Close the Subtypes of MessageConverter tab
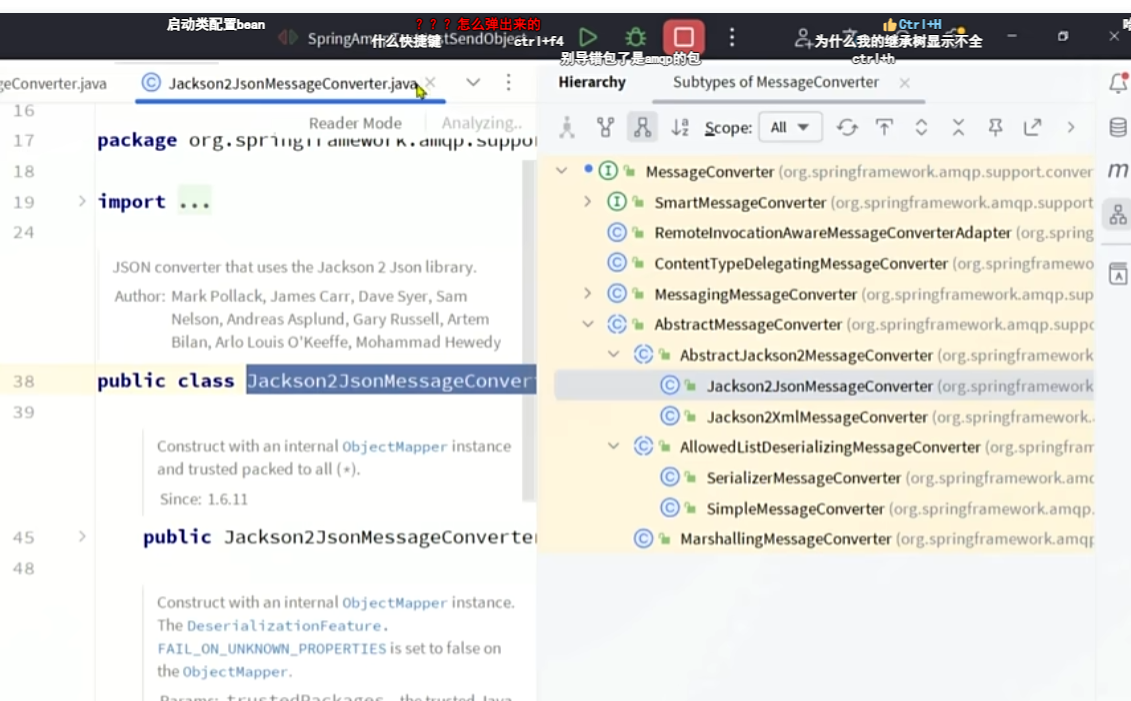 (x=905, y=83)
